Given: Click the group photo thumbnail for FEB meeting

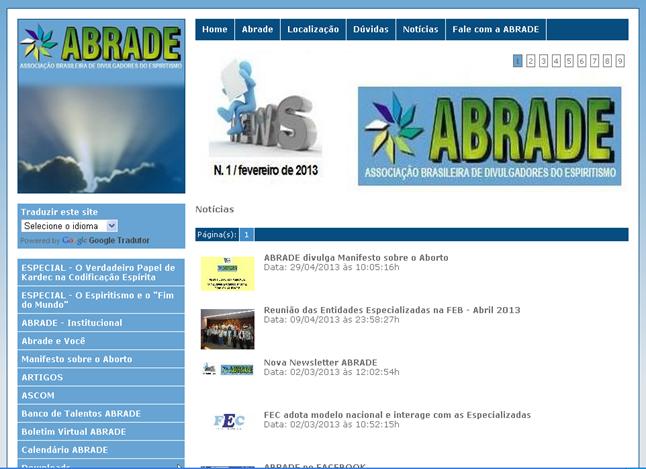Looking at the screenshot, I should 227,329.
